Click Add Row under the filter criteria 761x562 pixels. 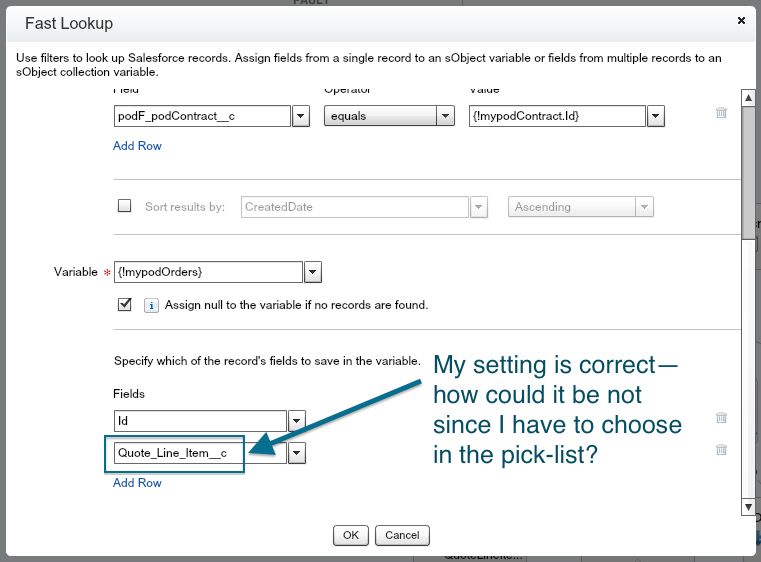[137, 146]
